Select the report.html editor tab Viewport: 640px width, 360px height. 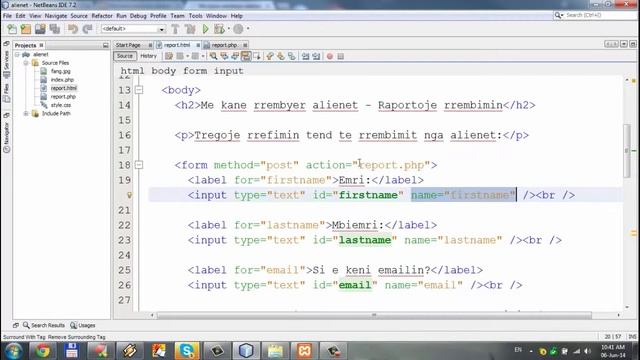pos(177,45)
